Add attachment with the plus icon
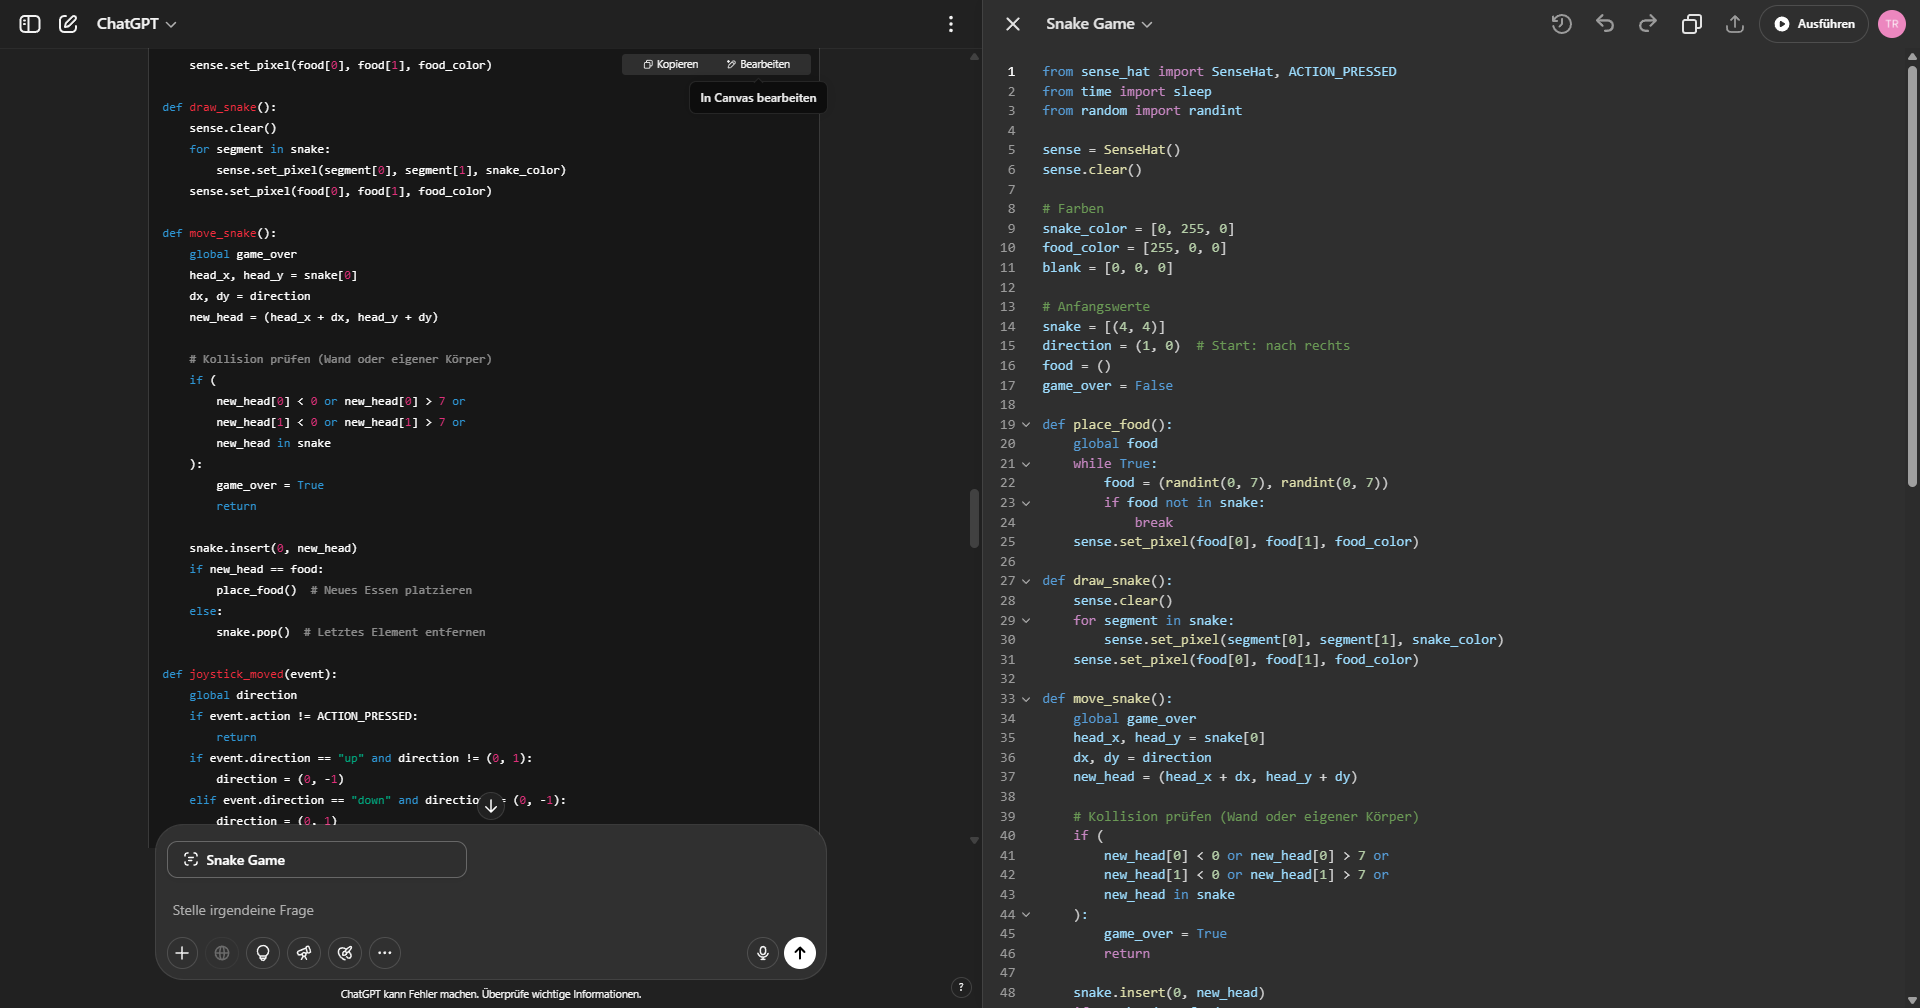This screenshot has width=1920, height=1008. coord(182,953)
